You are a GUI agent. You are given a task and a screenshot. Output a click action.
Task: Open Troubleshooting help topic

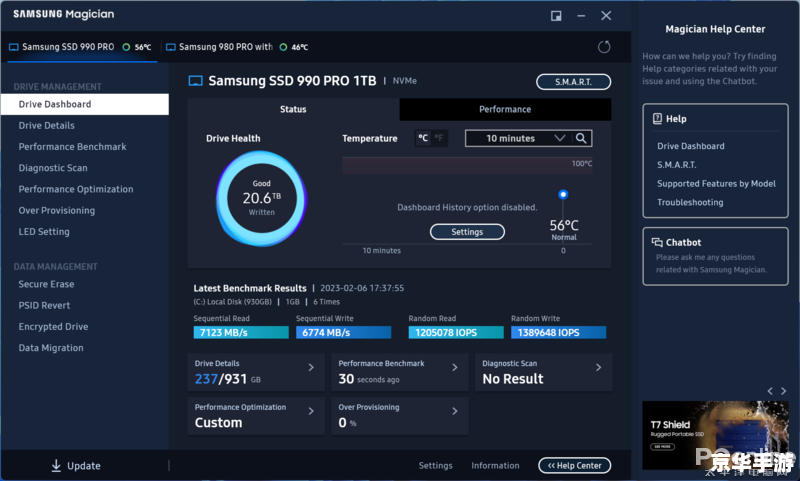coord(690,202)
